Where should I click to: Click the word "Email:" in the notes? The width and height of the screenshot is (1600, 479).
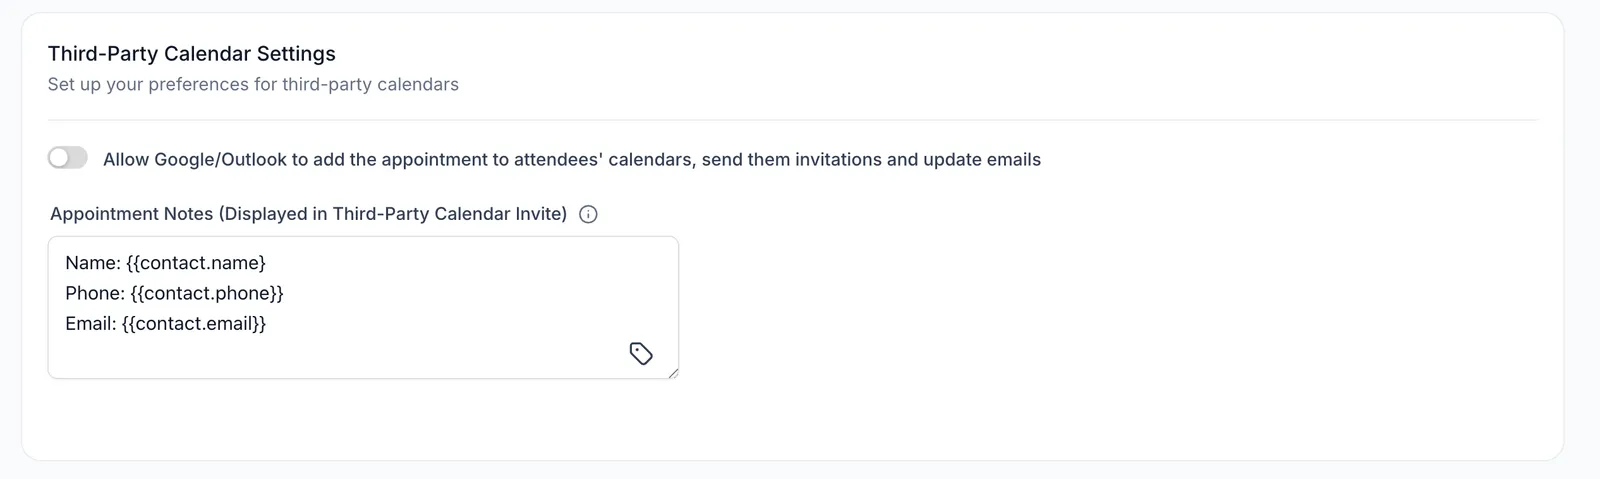click(x=91, y=323)
